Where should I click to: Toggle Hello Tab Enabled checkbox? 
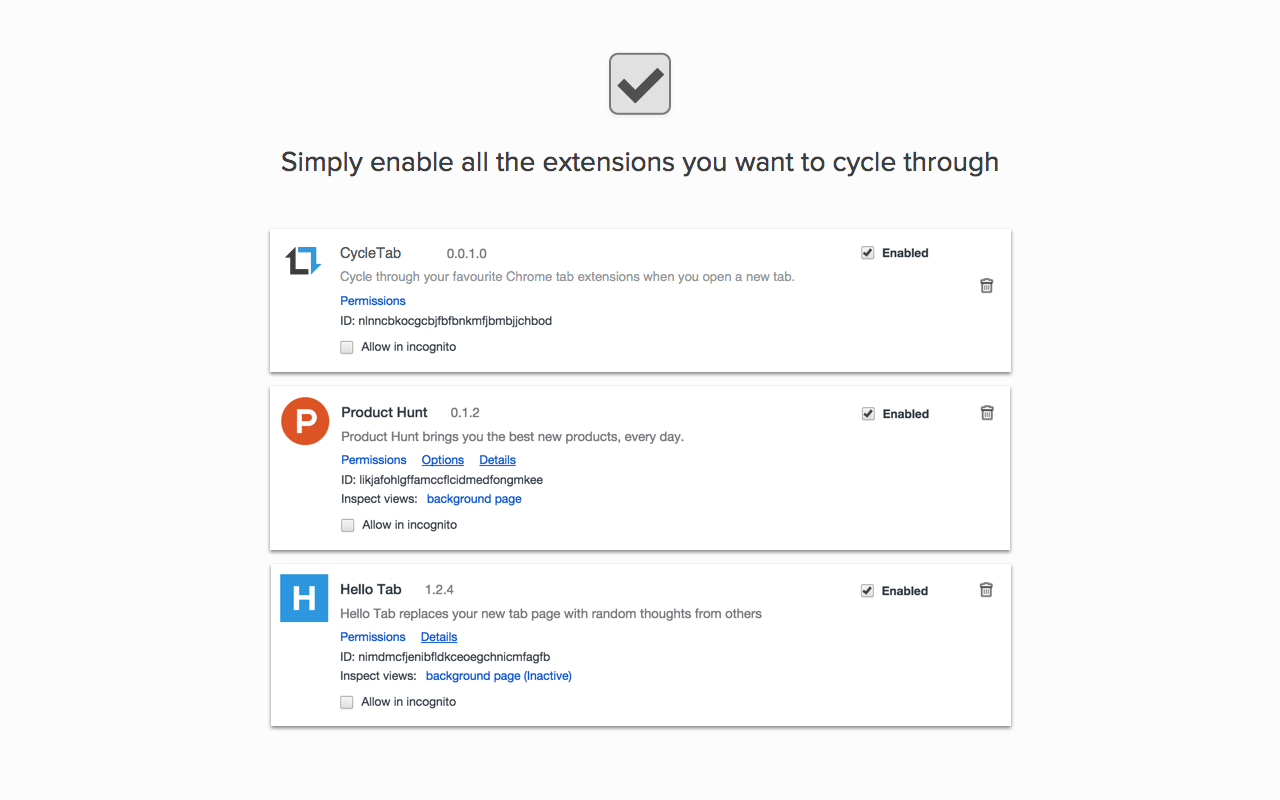868,591
